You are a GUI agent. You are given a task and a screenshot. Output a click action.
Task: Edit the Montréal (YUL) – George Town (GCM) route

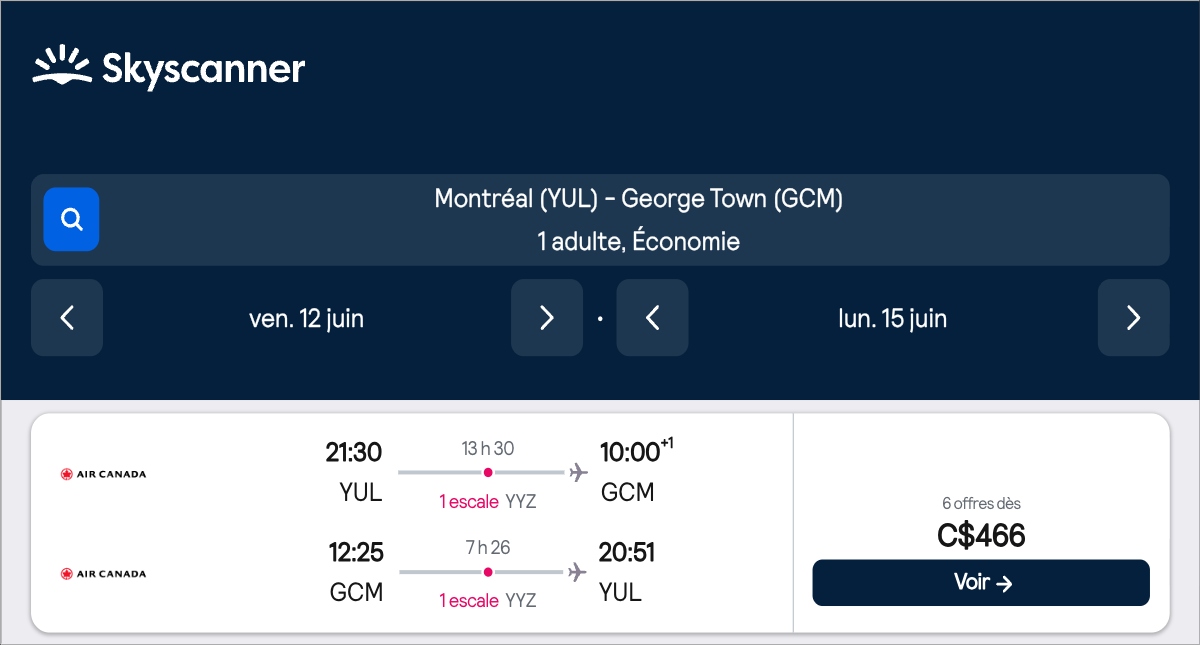pos(638,199)
